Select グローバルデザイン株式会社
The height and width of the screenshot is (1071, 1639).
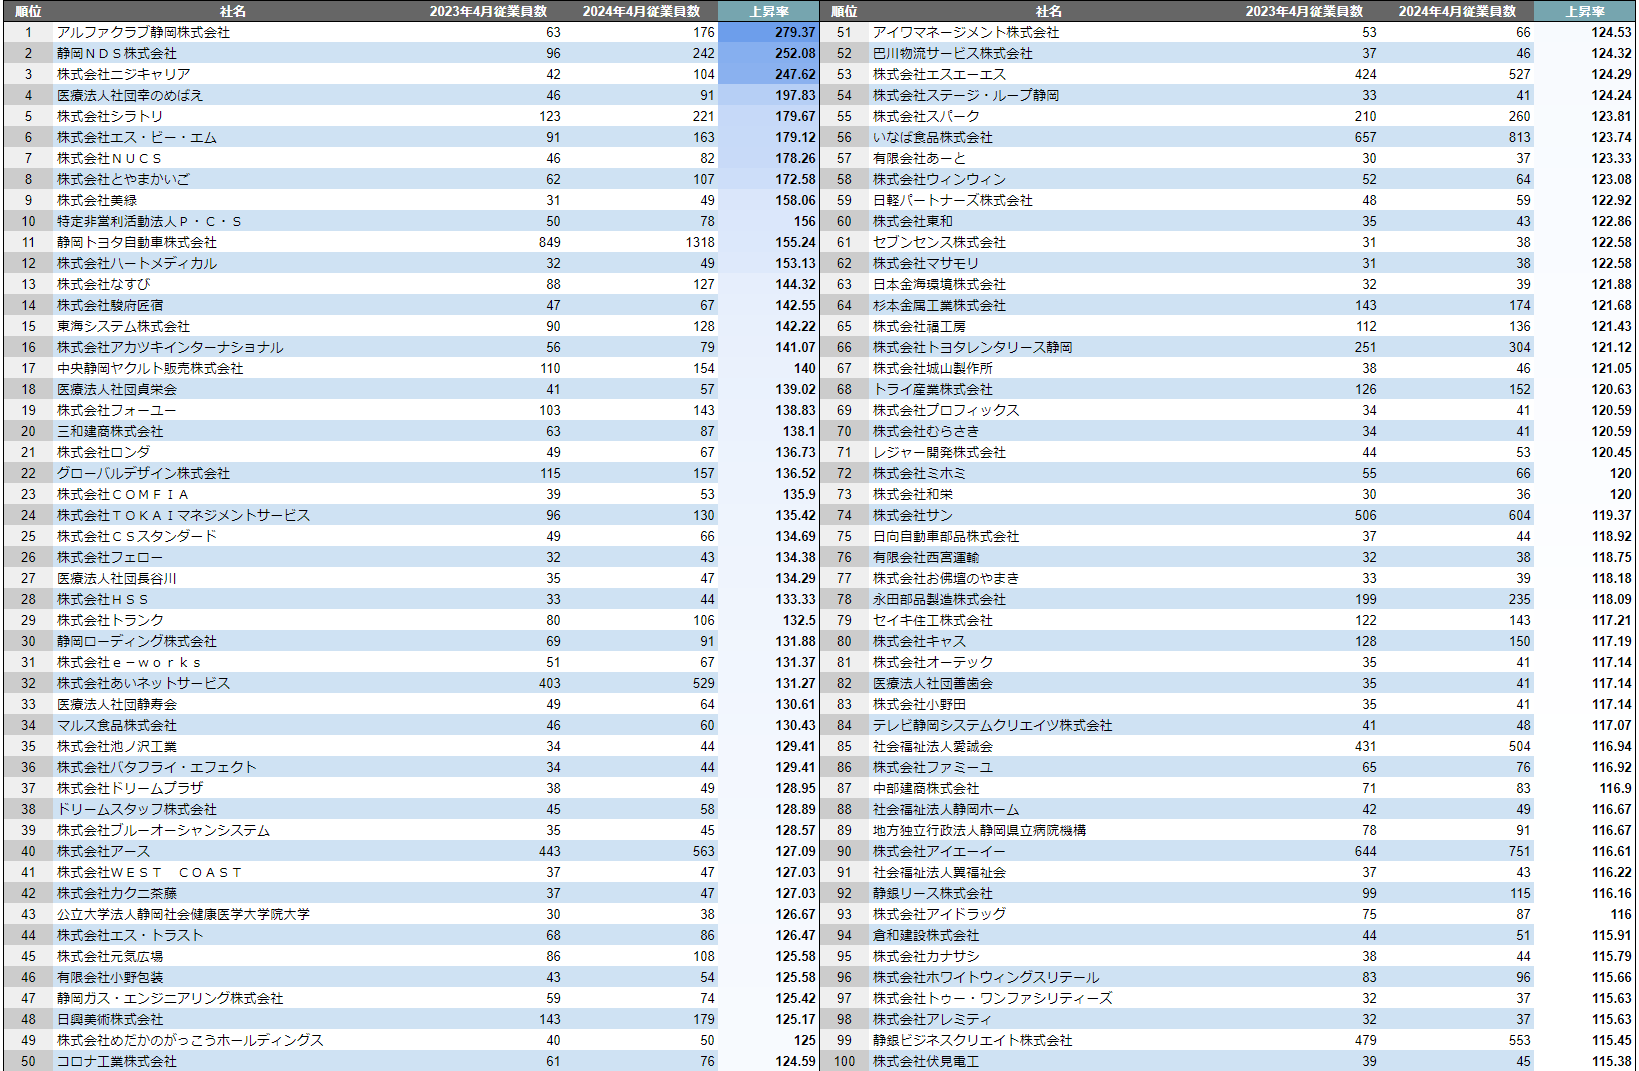143,473
